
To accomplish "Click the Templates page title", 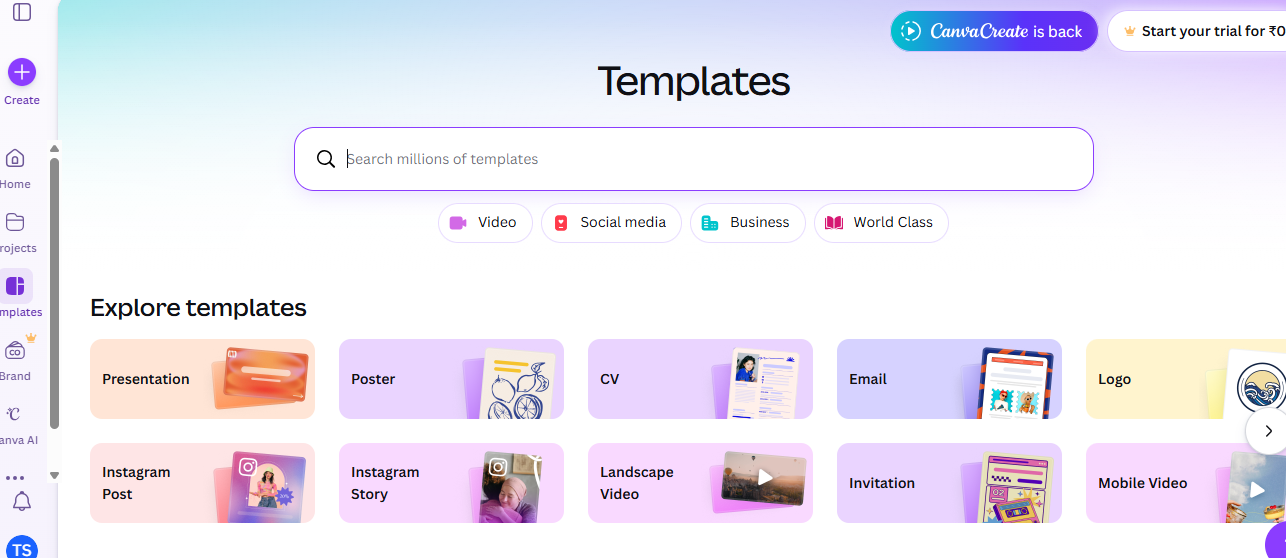I will click(694, 81).
